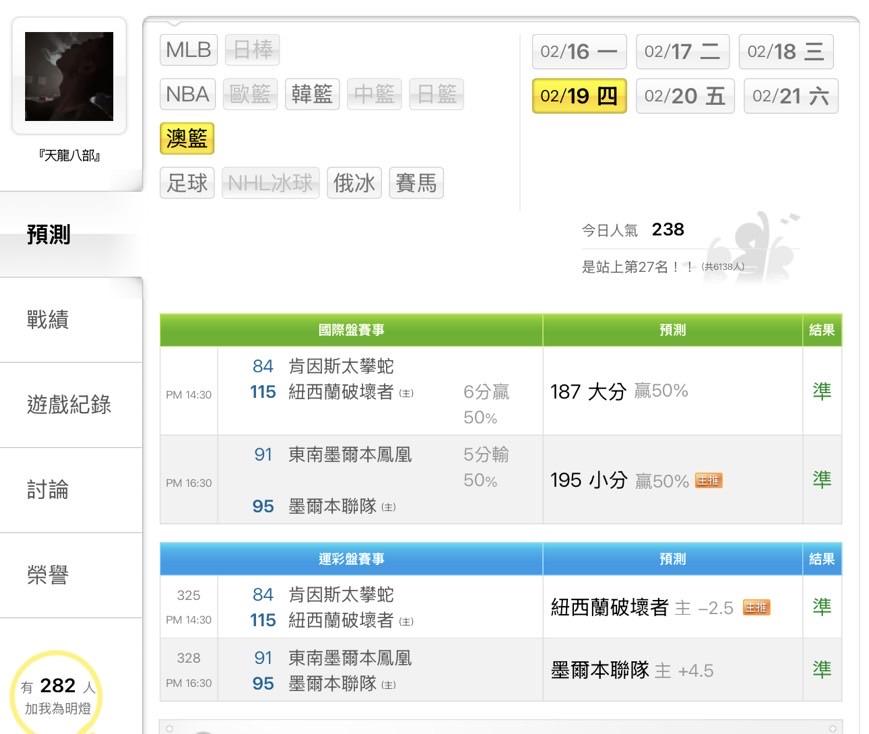
Task: Click 東南墨爾本鳳凰 in the 國際盤 table
Action: pyautogui.click(x=350, y=455)
